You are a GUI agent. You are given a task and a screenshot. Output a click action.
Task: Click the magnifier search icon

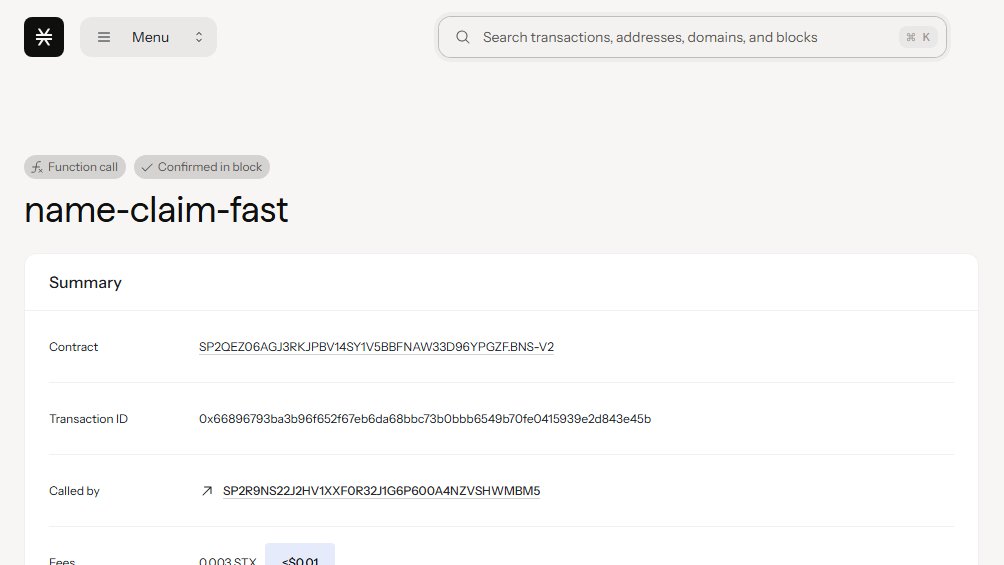point(462,37)
